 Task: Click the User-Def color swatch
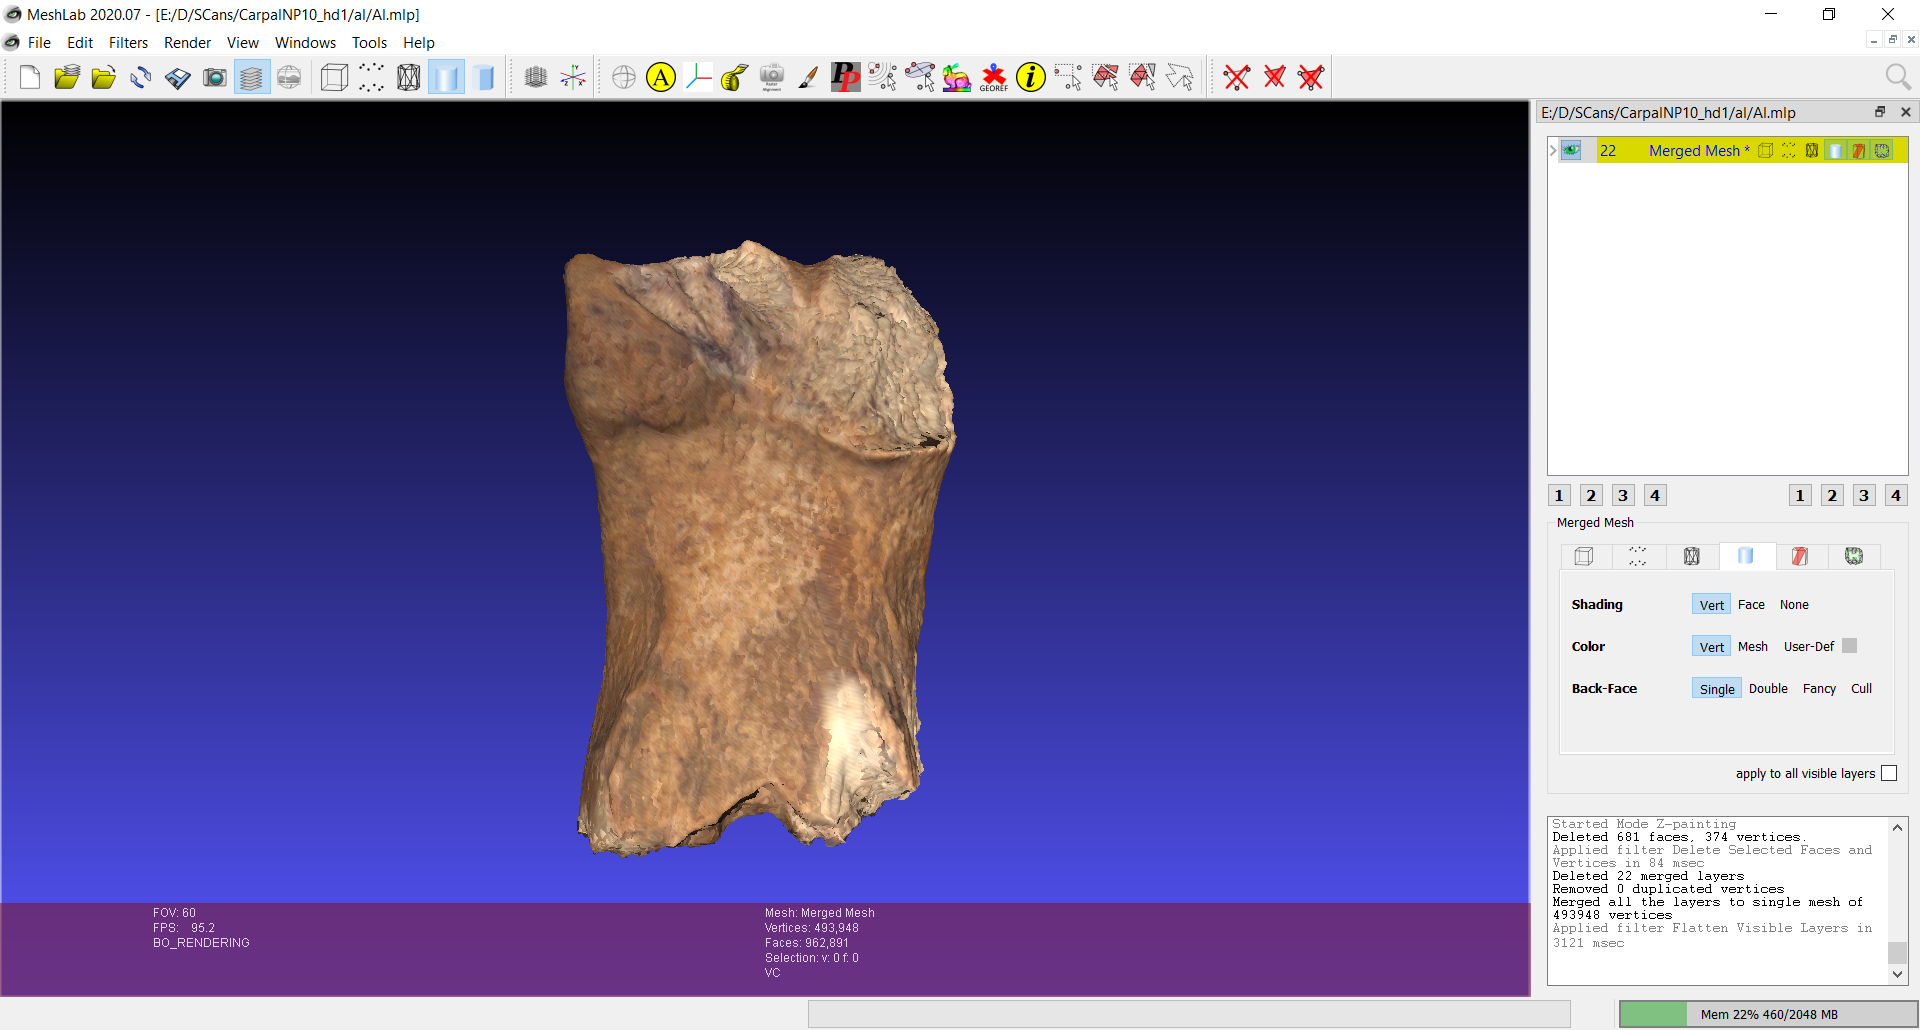(1849, 646)
